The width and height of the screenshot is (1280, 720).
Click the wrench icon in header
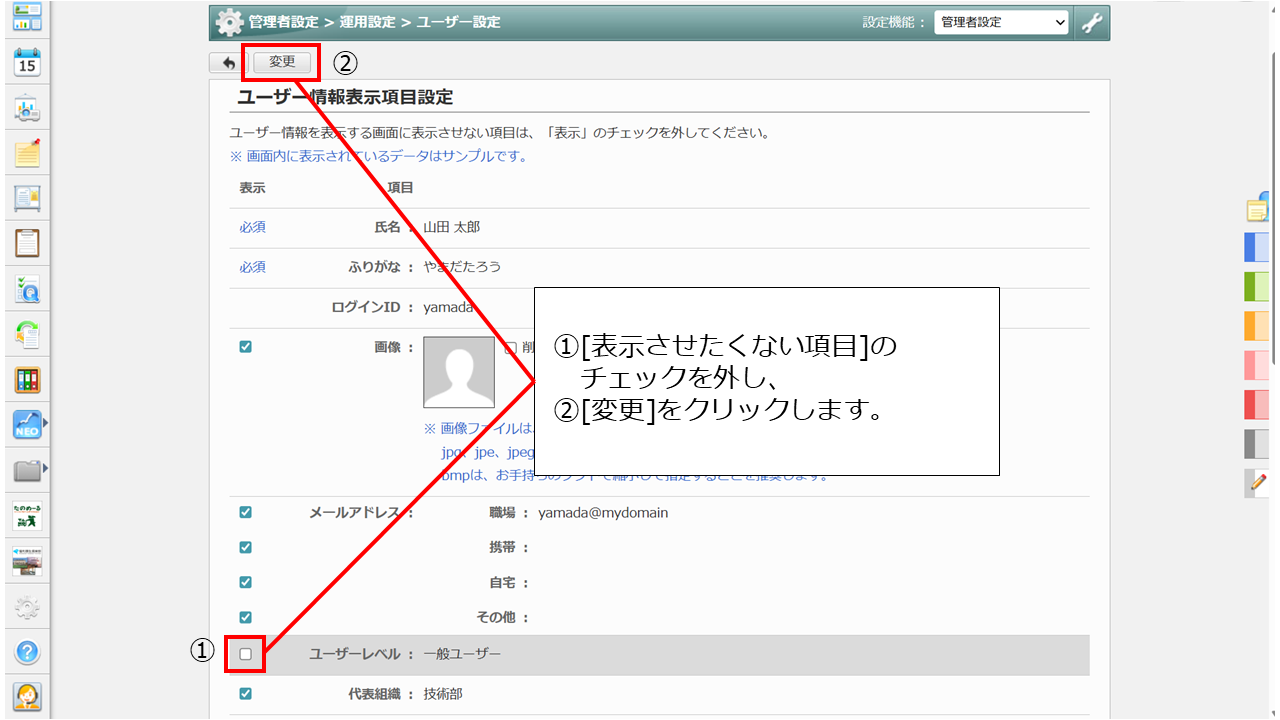pos(1092,22)
